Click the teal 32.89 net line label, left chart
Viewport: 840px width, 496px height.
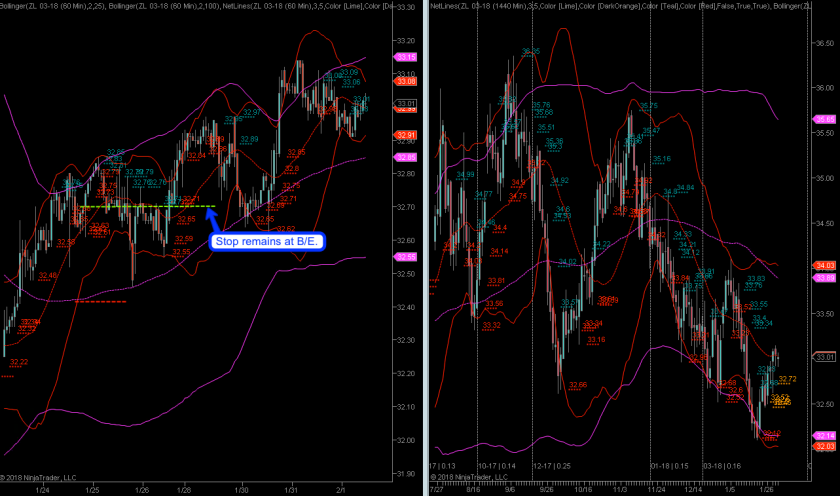pos(249,139)
